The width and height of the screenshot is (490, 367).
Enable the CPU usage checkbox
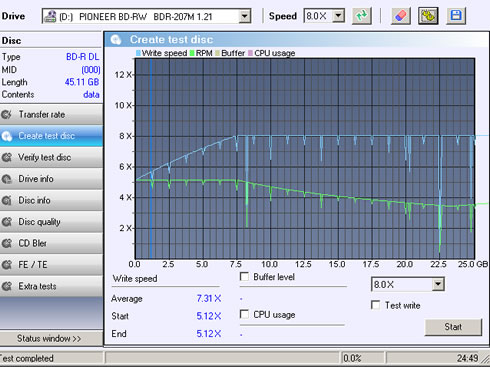(x=244, y=314)
